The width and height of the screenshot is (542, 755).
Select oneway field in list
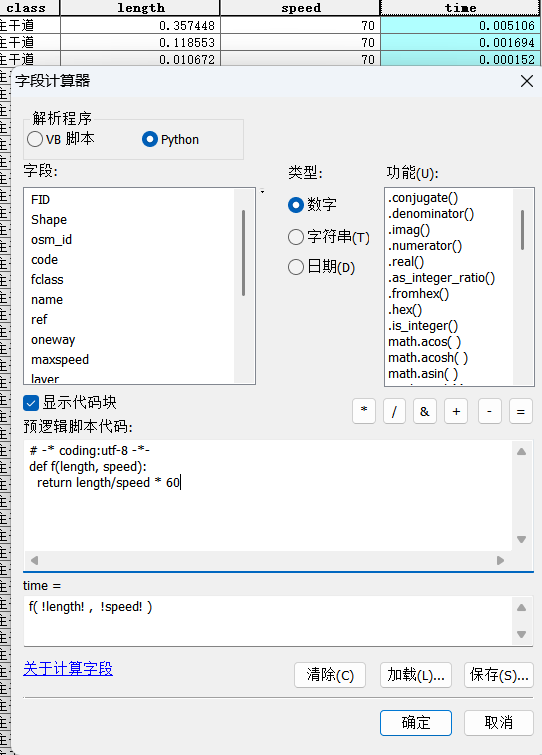53,339
